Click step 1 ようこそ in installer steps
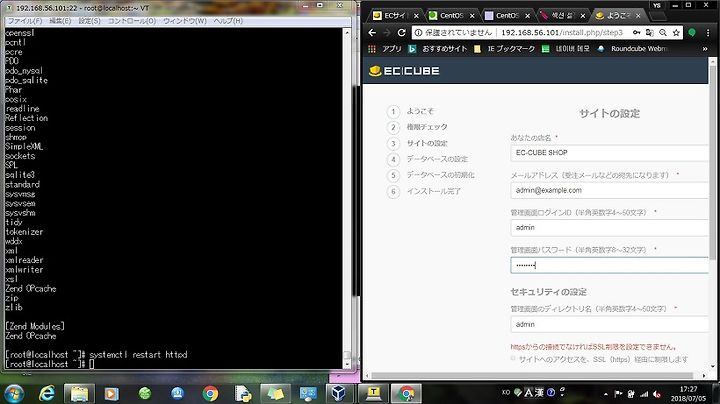The image size is (720, 404). click(411, 112)
